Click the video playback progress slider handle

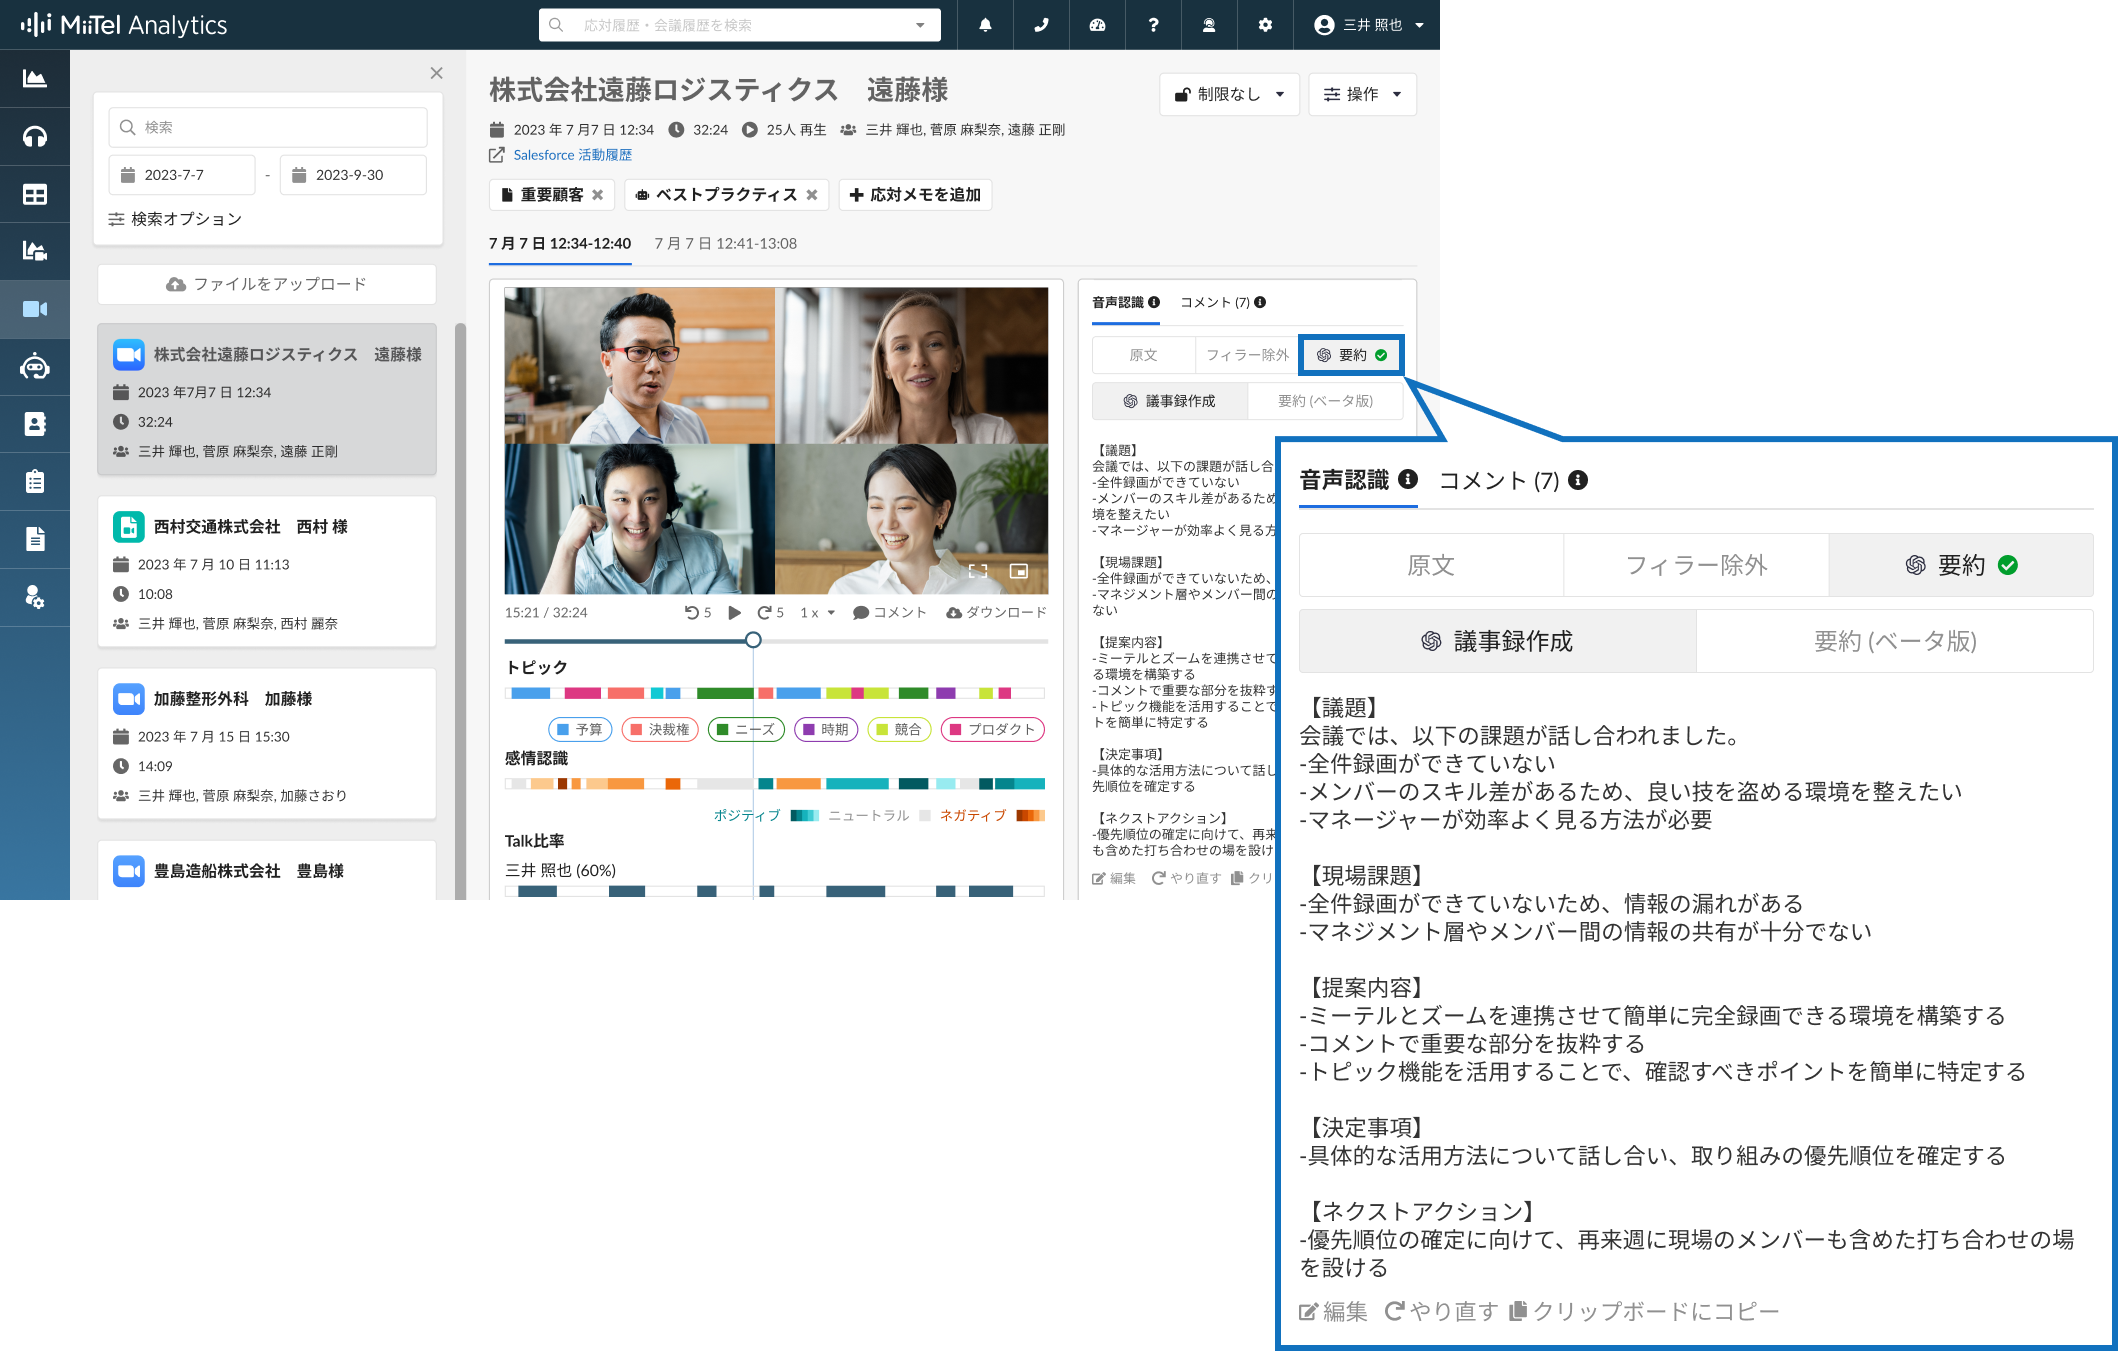click(x=753, y=640)
